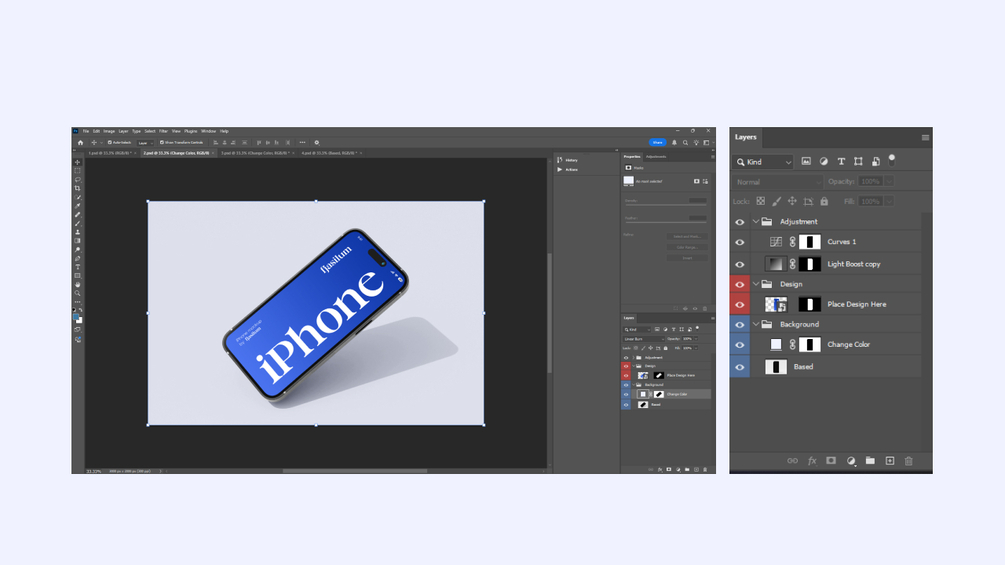Click new group folder icon in enlarged Layers panel
The image size is (1005, 565).
(870, 461)
